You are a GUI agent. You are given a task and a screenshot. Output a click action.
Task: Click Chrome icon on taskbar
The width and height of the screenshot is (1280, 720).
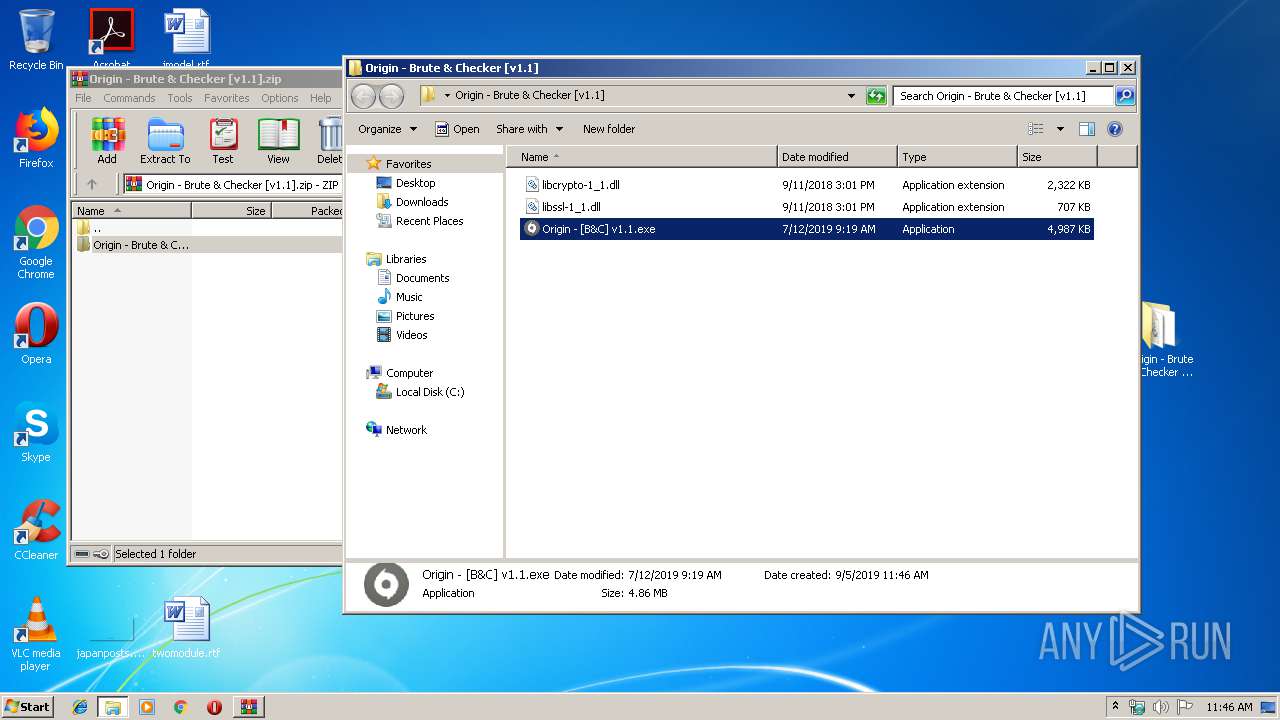(x=181, y=707)
